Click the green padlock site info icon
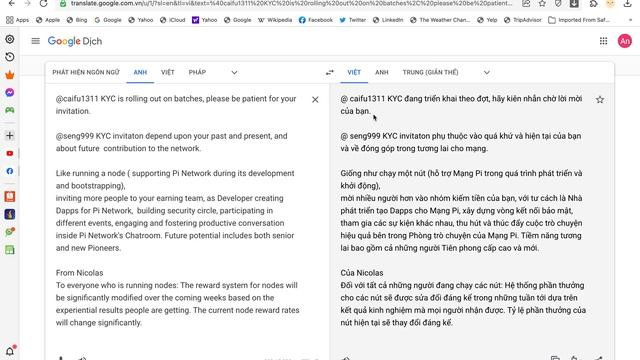Screen dimensions: 640x360 [63, 4]
